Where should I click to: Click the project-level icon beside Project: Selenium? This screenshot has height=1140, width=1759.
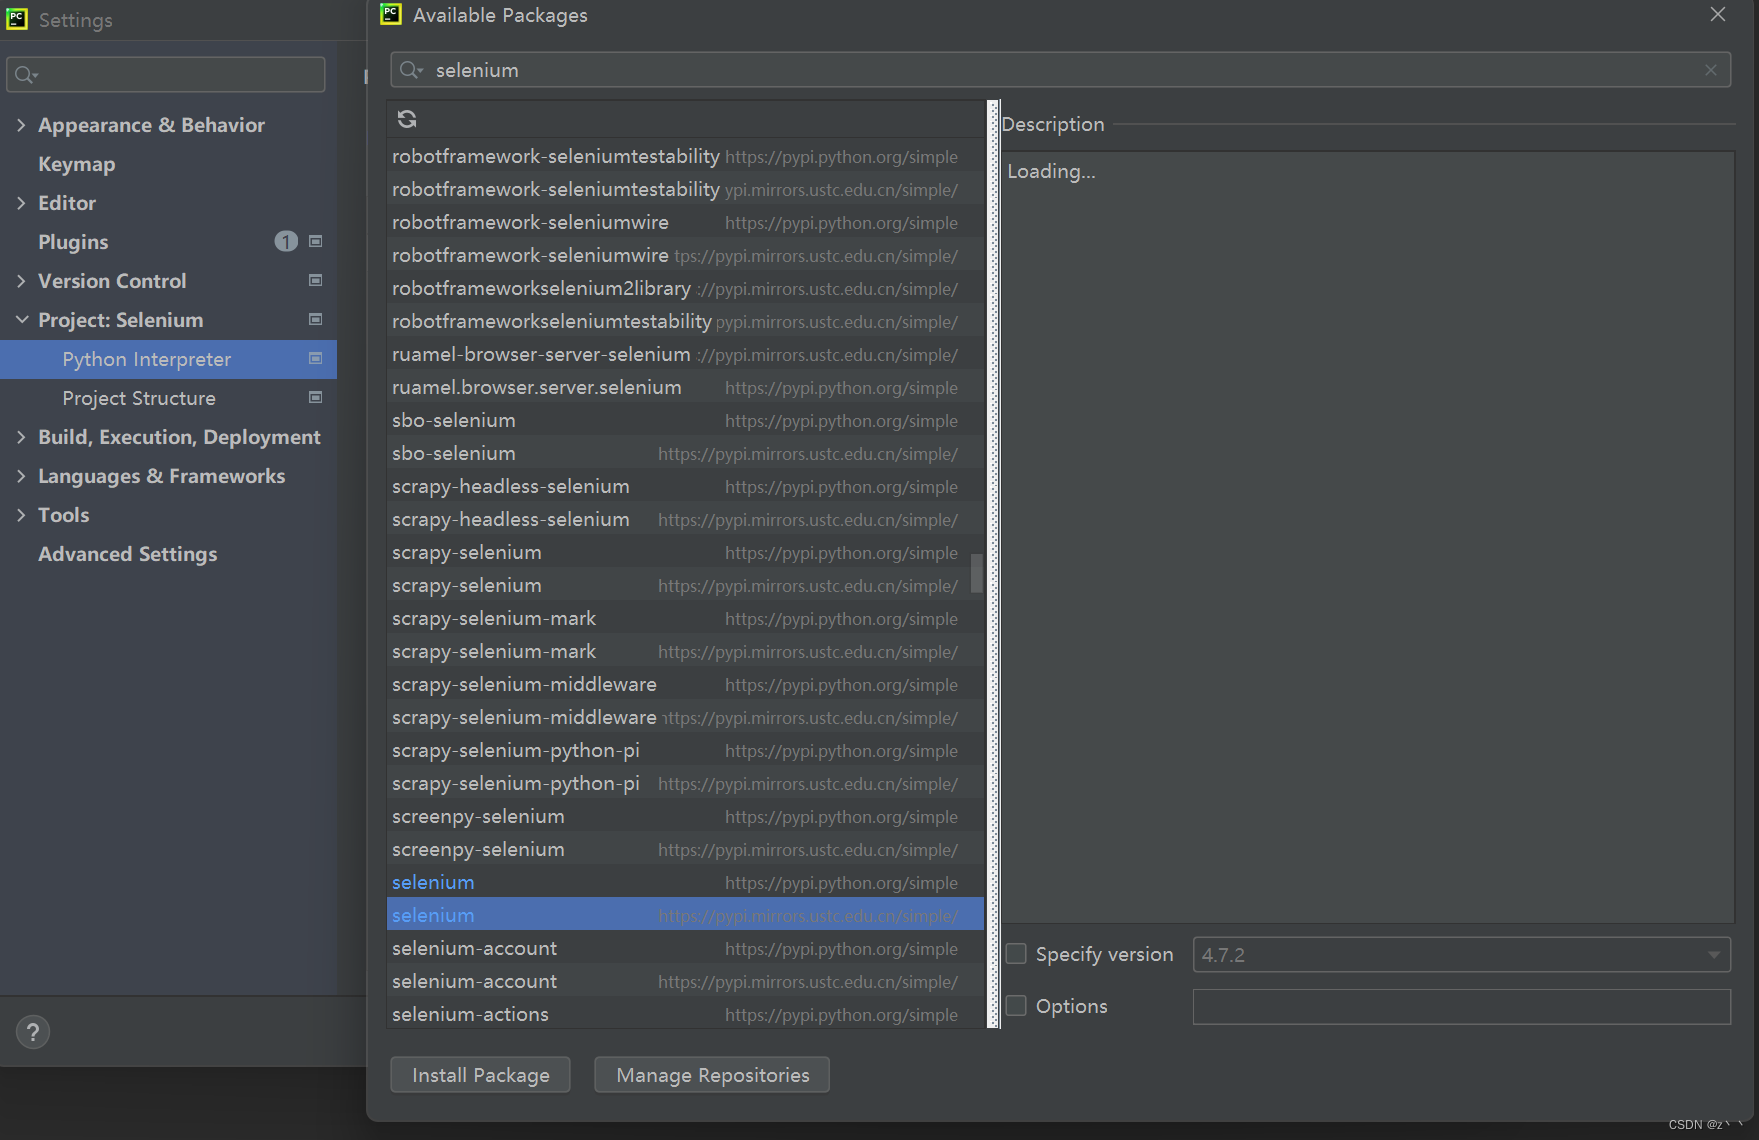click(316, 319)
